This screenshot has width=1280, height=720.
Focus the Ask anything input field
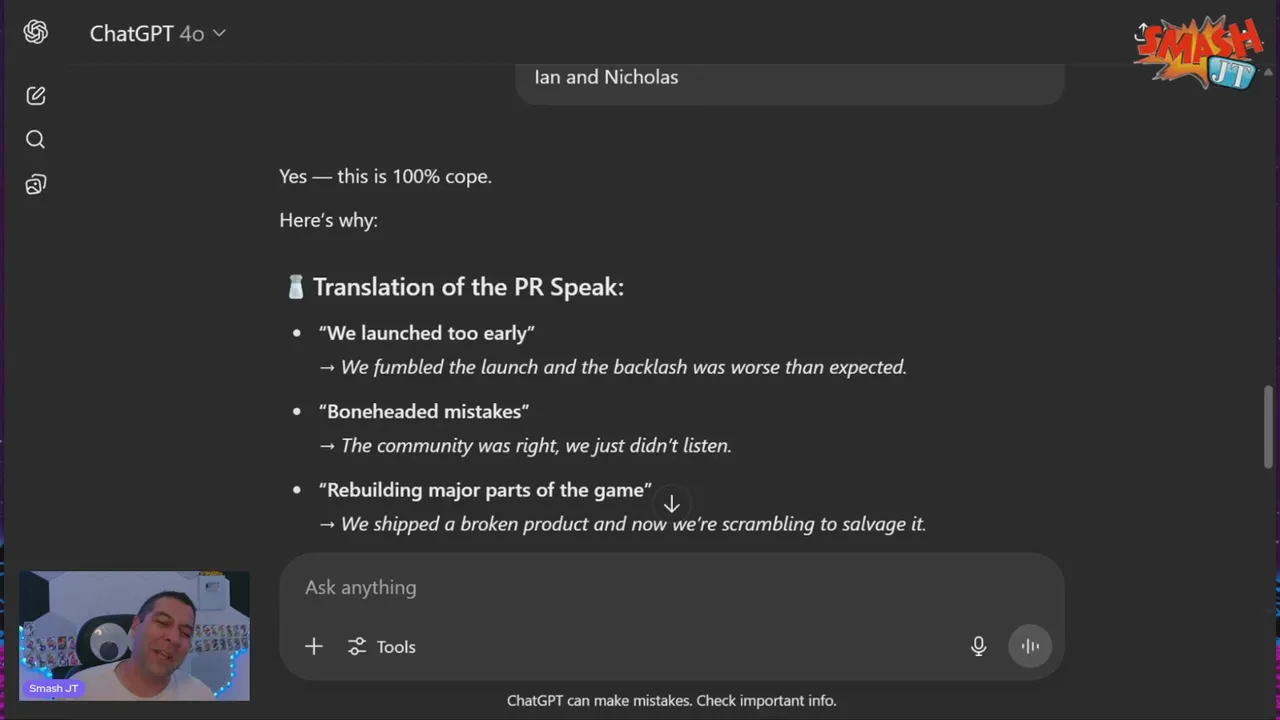pyautogui.click(x=670, y=587)
